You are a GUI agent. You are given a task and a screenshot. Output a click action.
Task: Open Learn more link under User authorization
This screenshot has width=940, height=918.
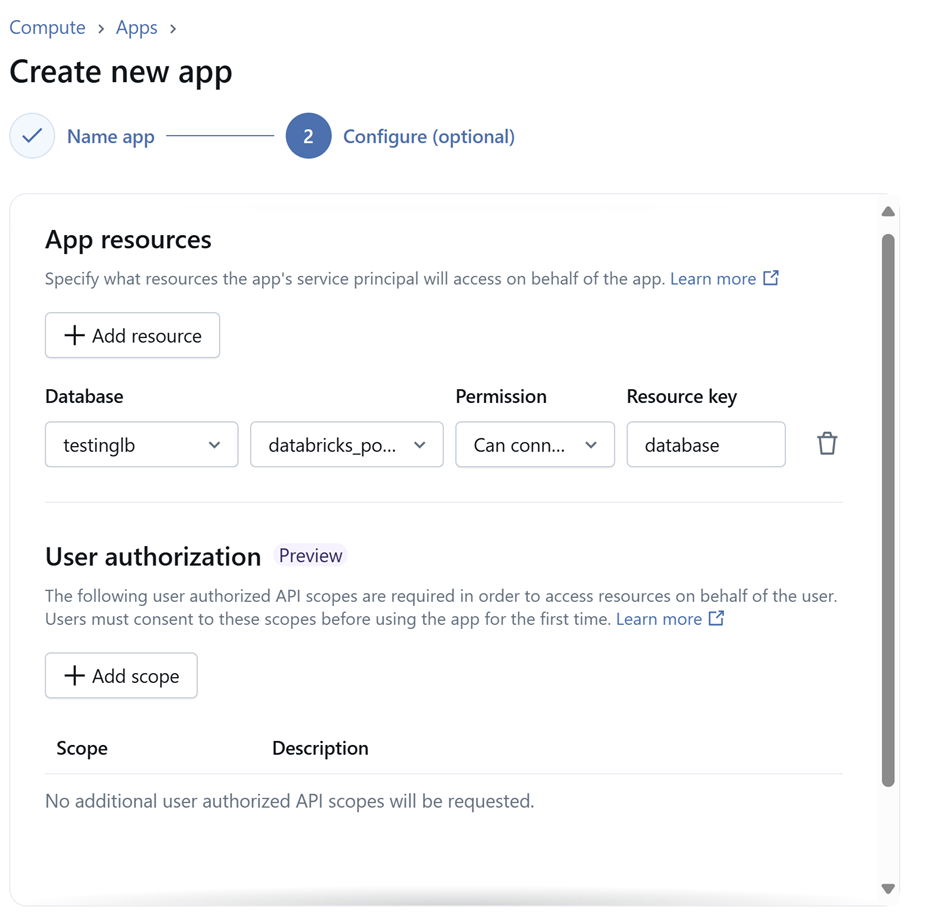tap(658, 619)
